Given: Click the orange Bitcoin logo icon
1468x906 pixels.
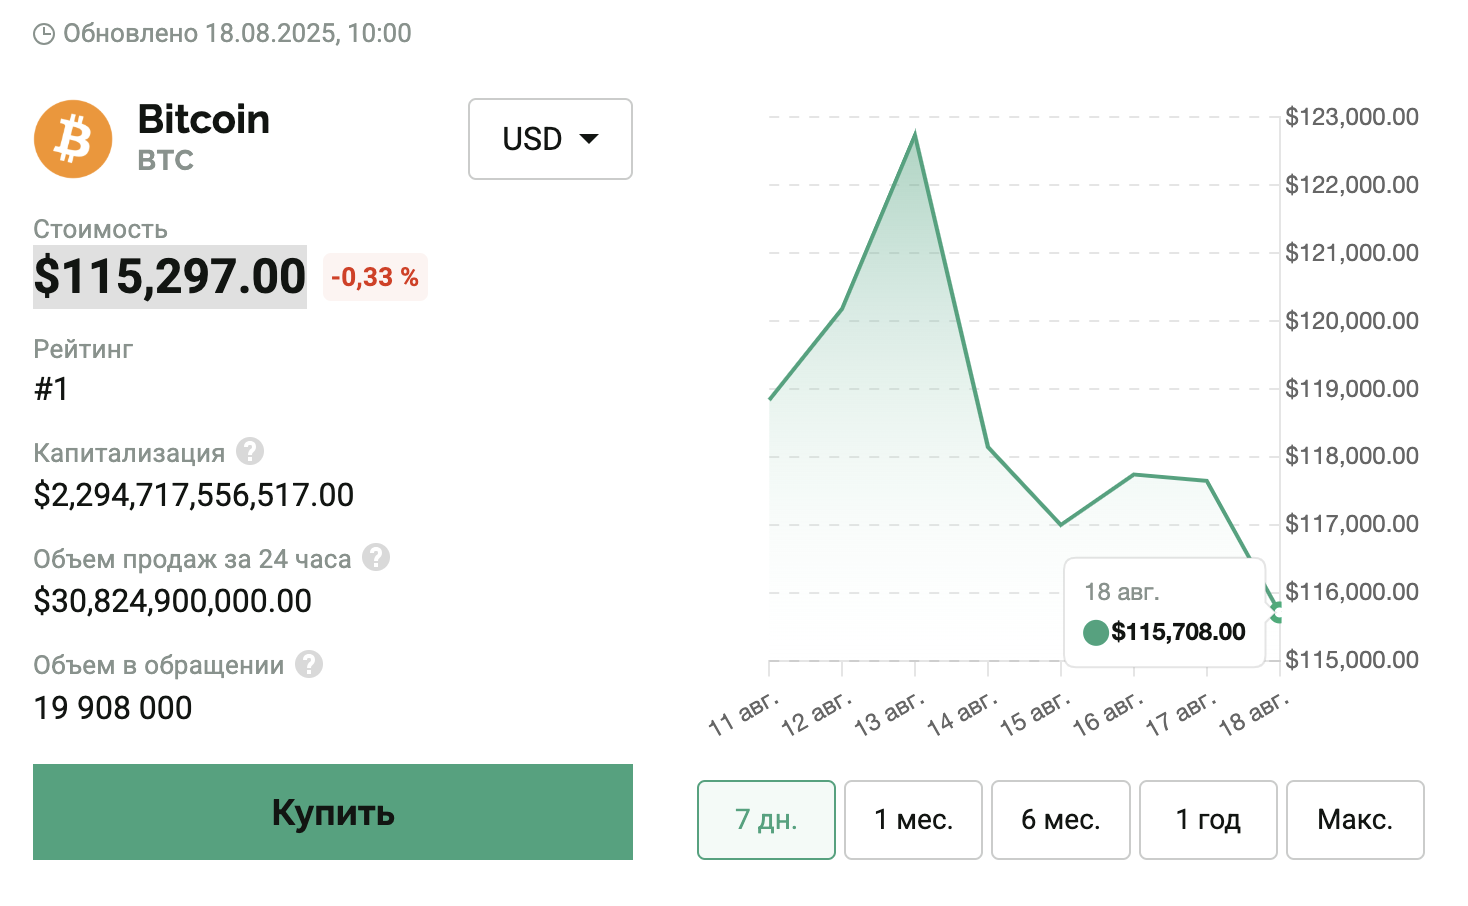Looking at the screenshot, I should 73,139.
